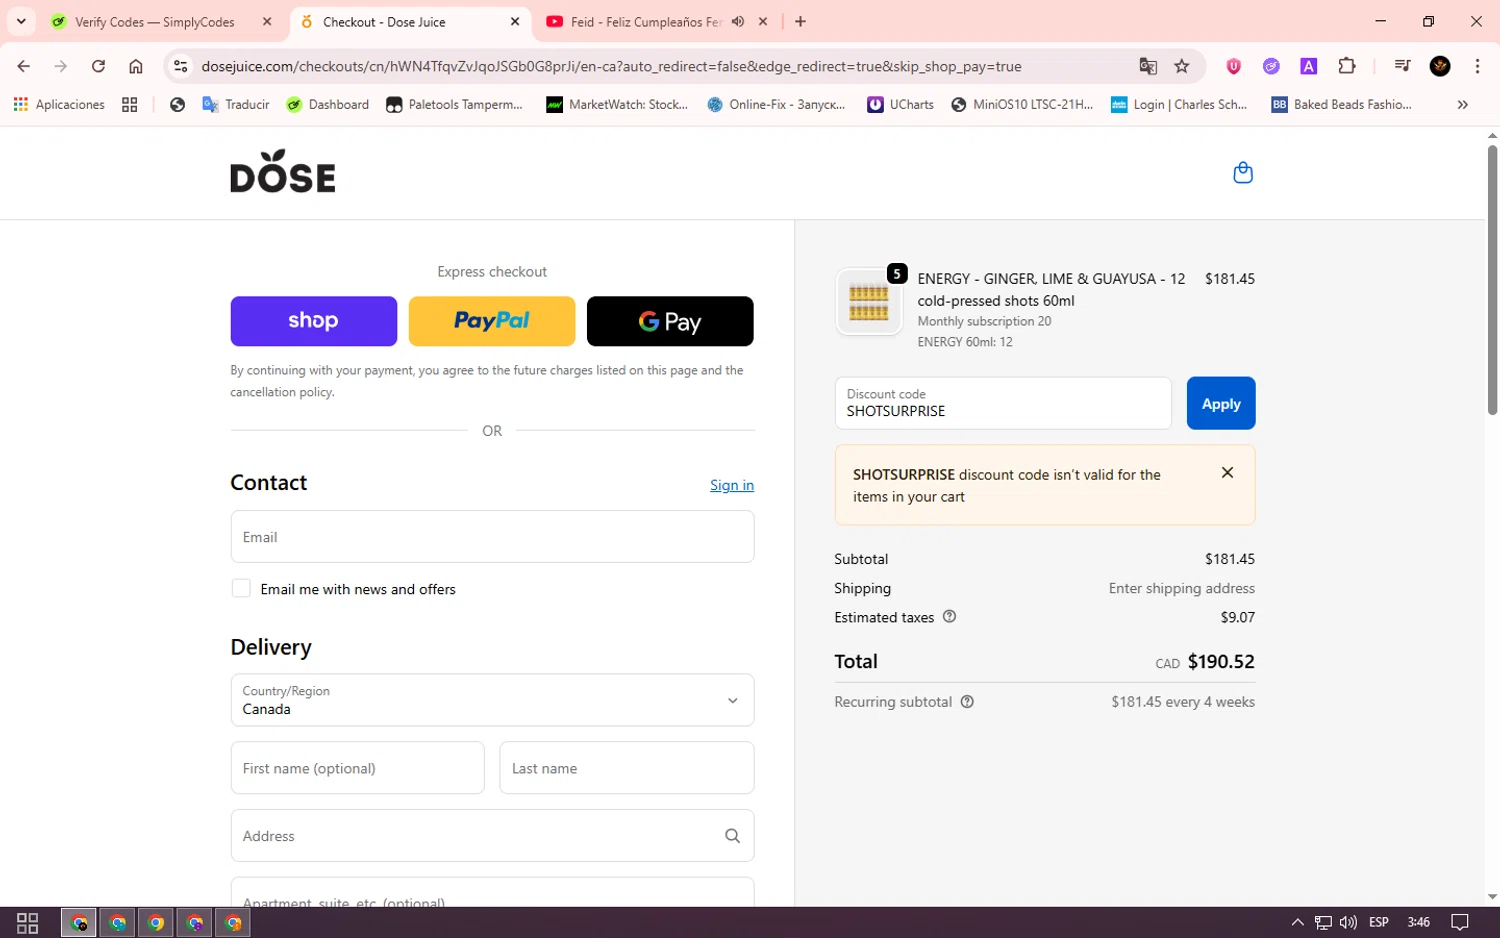Switch to the Feid Feliz Cumpleaños tab
Viewport: 1500px width, 938px height.
pyautogui.click(x=645, y=22)
